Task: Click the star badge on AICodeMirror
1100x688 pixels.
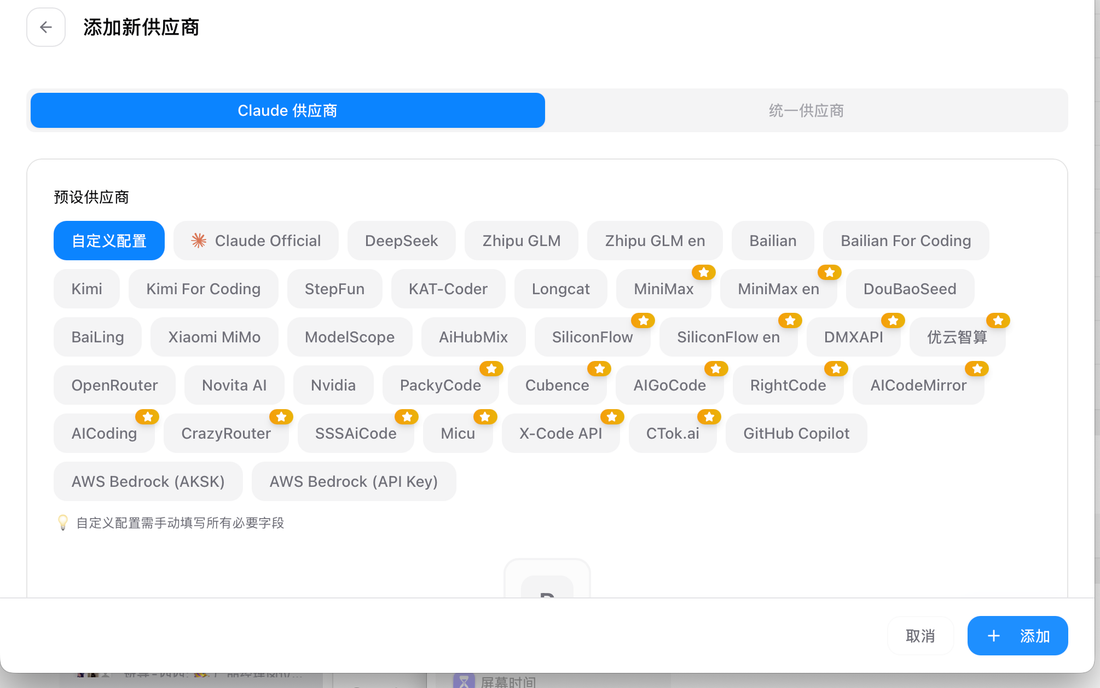Action: [x=977, y=368]
